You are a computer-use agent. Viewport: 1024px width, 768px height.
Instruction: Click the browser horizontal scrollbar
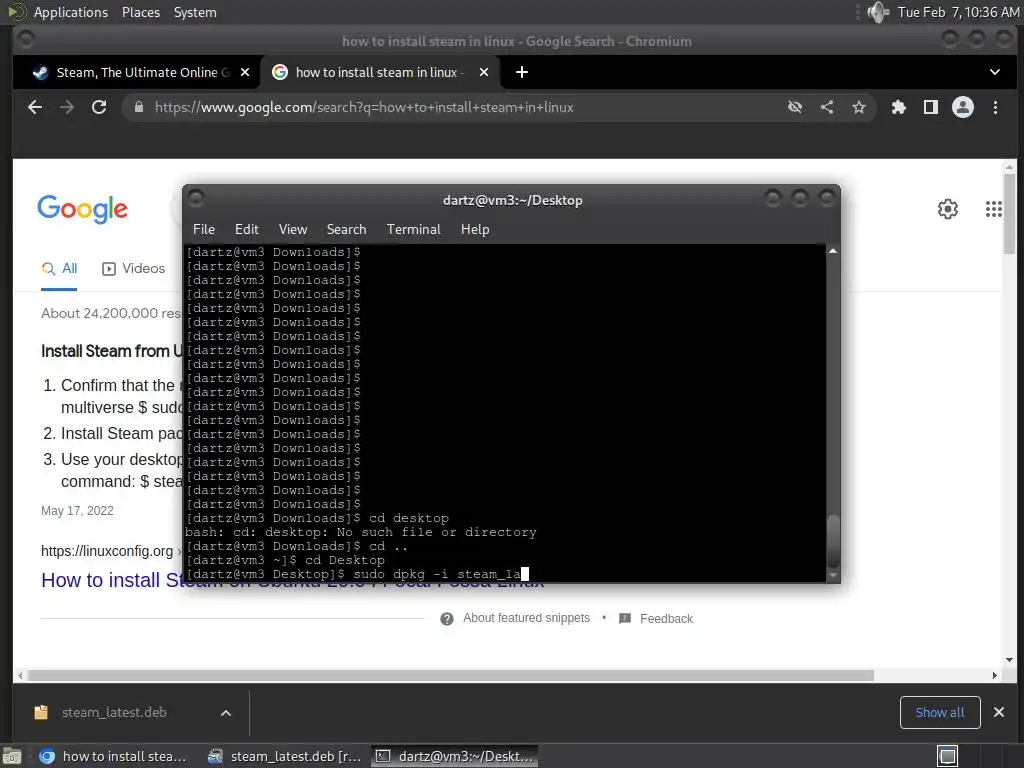(x=451, y=675)
